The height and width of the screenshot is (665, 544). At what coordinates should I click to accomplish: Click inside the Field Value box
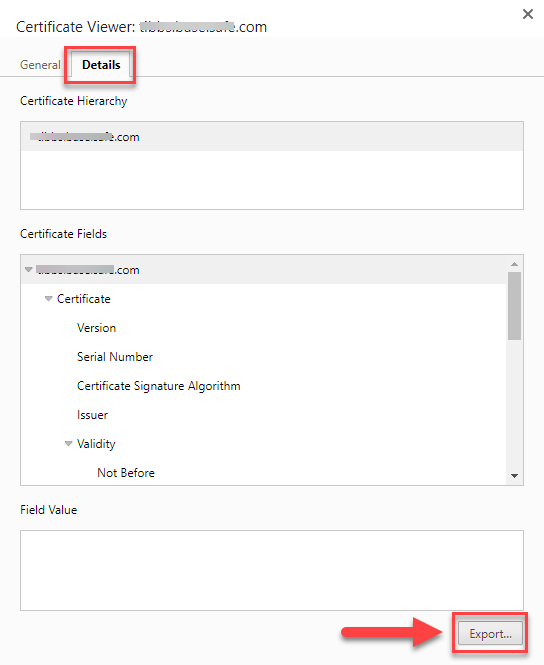coord(272,570)
